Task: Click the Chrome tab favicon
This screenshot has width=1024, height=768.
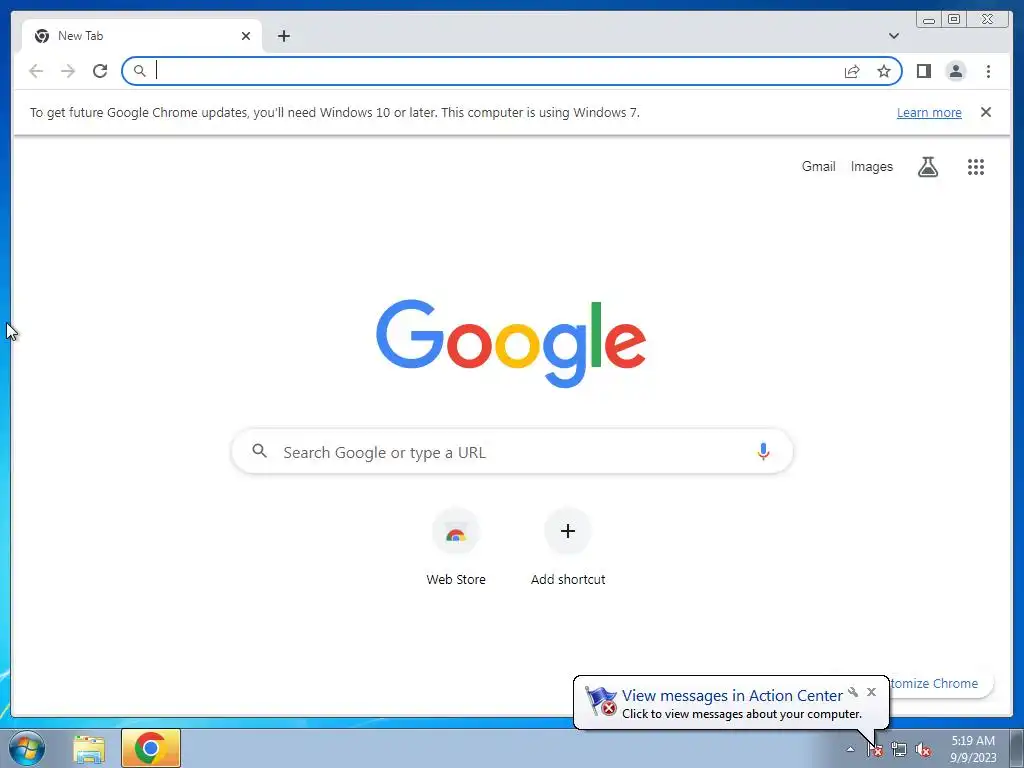Action: 42,36
